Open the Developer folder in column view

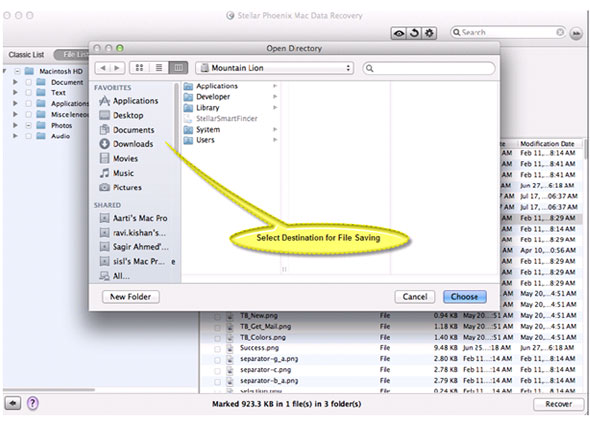pyautogui.click(x=230, y=97)
